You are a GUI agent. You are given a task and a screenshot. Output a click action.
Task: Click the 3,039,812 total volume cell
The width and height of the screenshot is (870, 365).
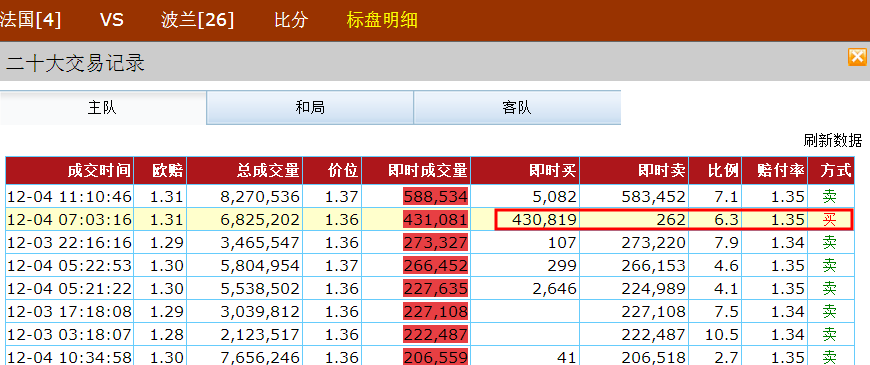click(245, 312)
